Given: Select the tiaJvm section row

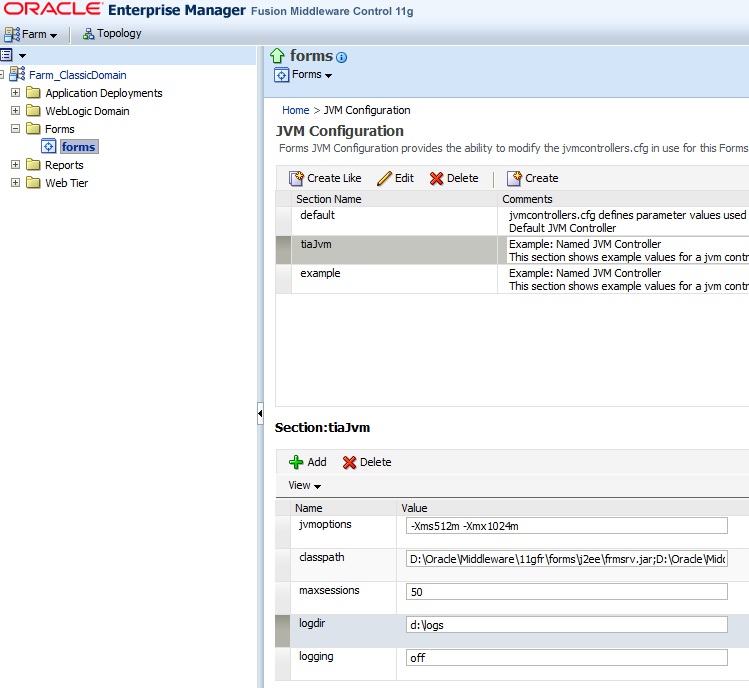Looking at the screenshot, I should pyautogui.click(x=512, y=250).
